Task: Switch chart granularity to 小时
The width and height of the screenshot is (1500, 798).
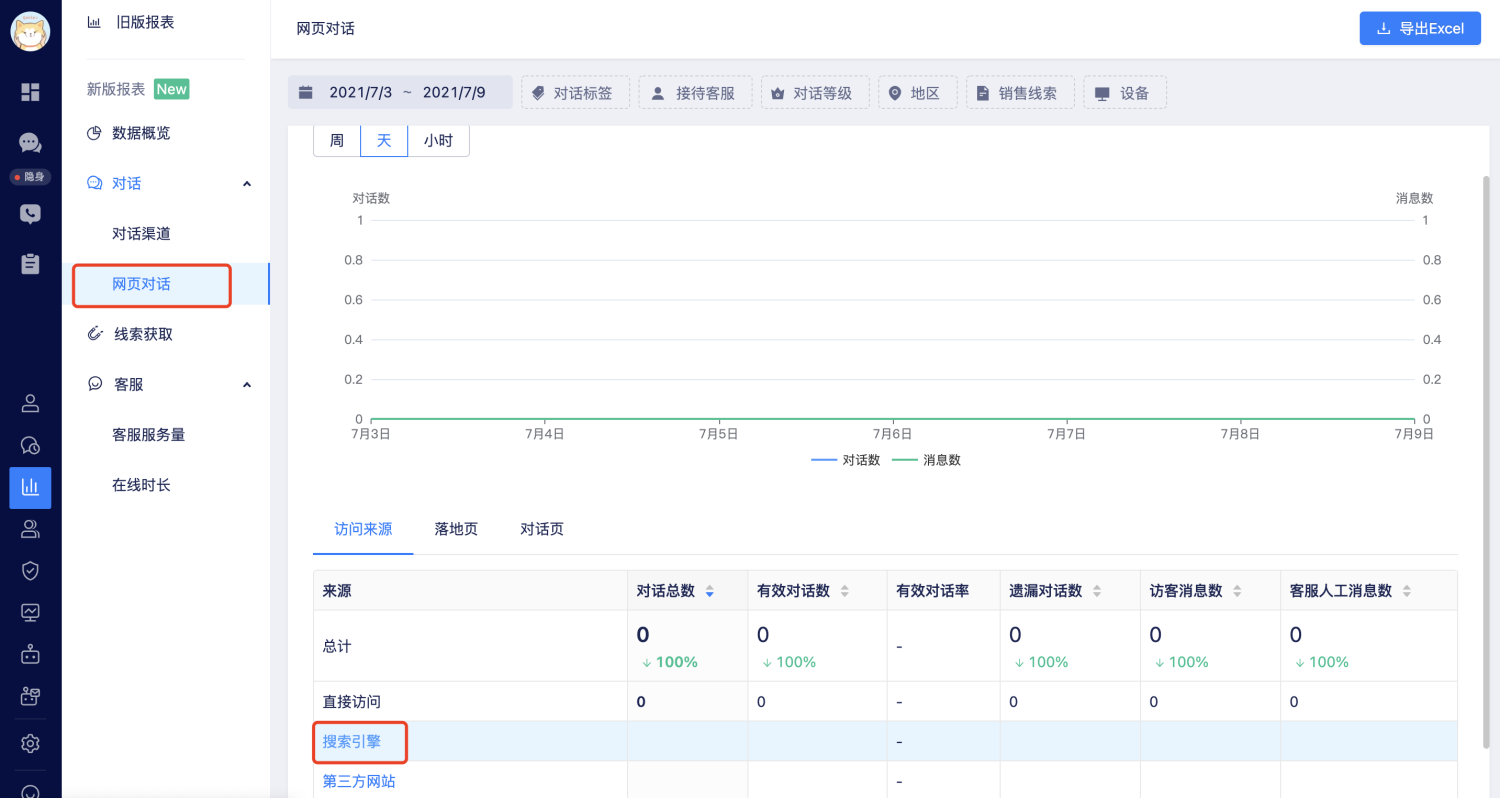Action: coord(438,141)
